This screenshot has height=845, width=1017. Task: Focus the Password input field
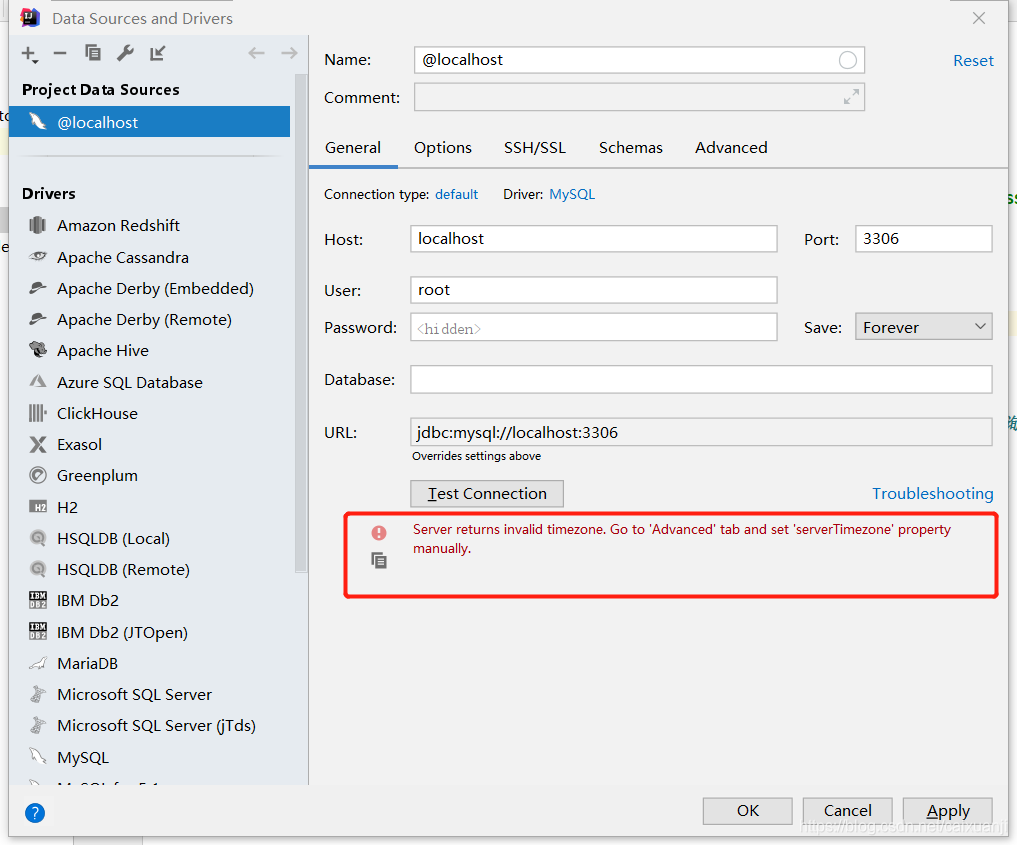tap(593, 327)
